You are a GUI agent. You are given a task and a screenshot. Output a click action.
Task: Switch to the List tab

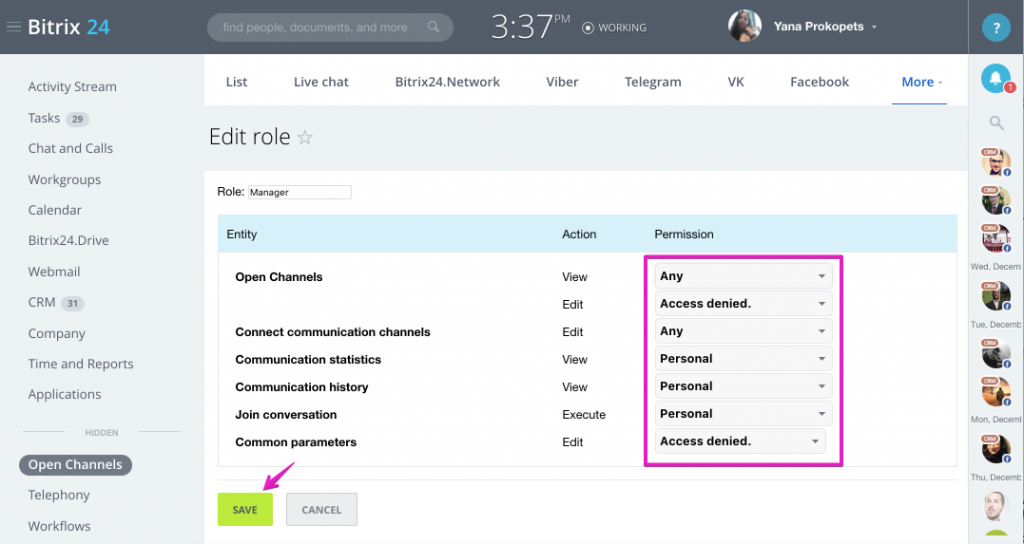point(236,82)
